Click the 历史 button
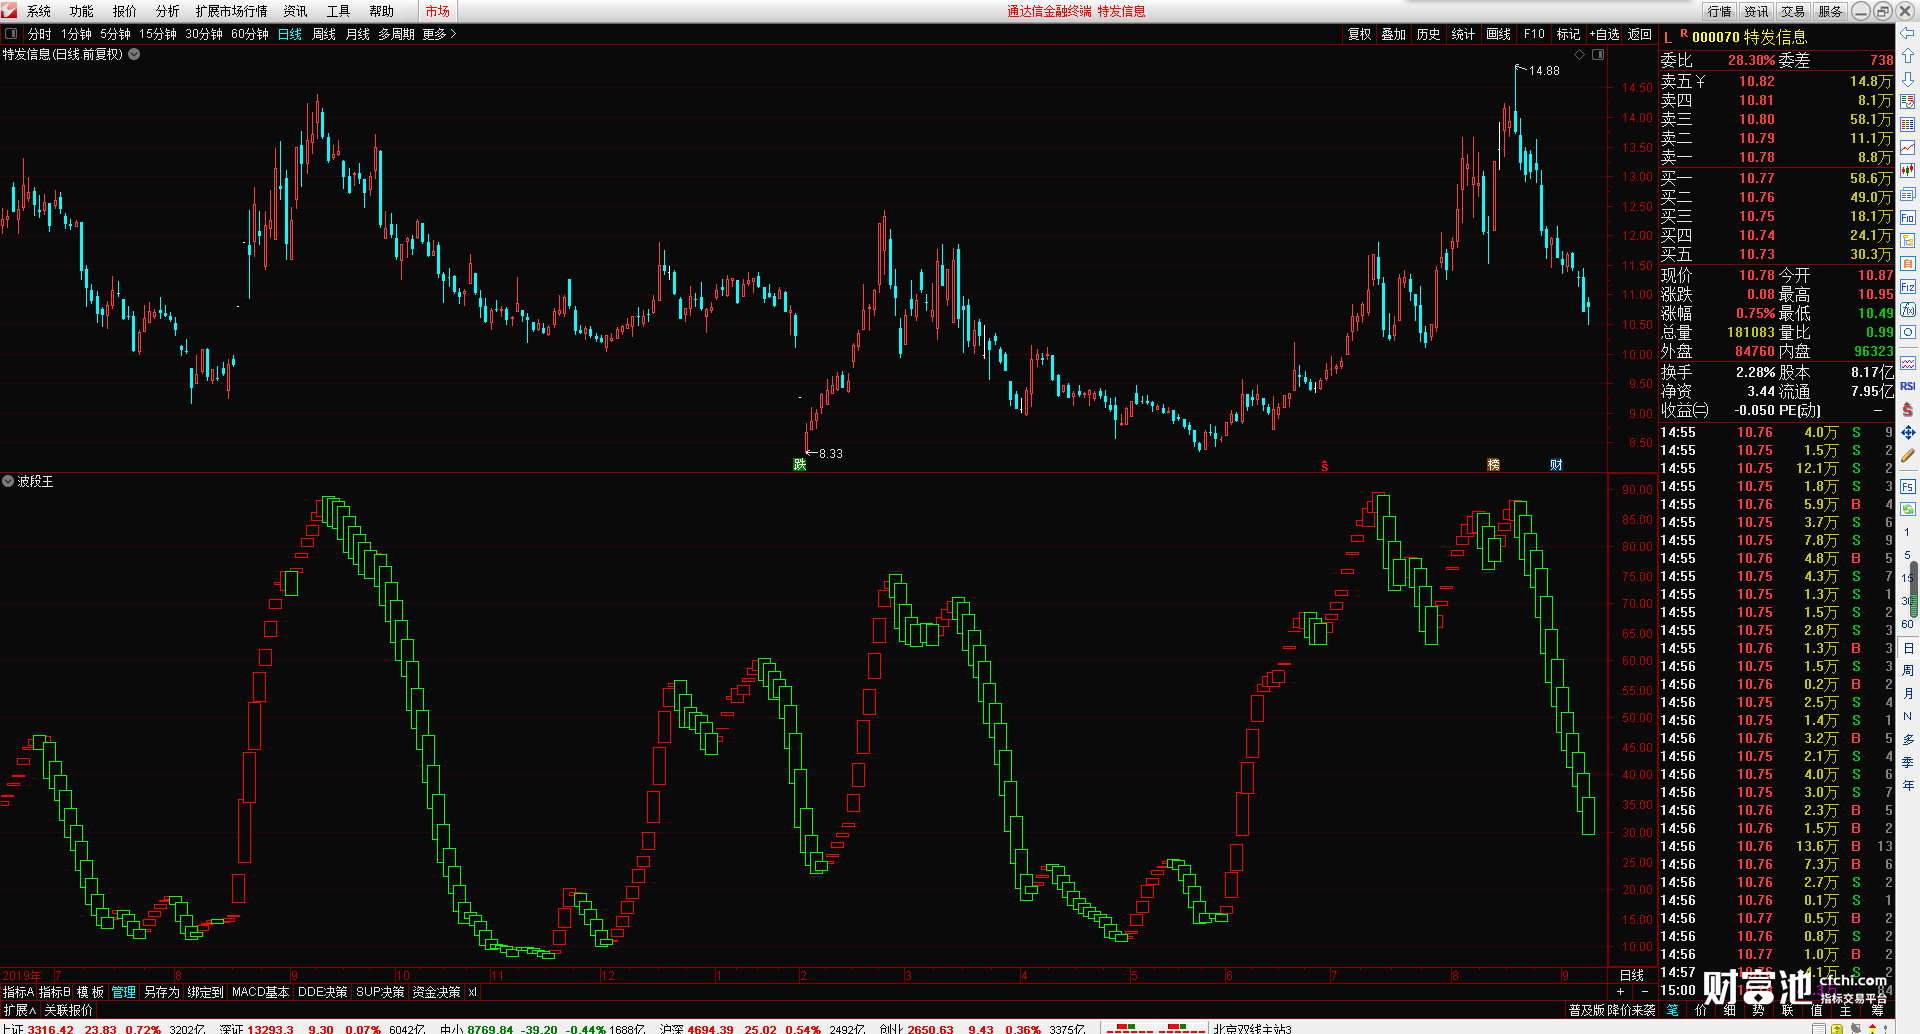1920x1034 pixels. click(1429, 34)
